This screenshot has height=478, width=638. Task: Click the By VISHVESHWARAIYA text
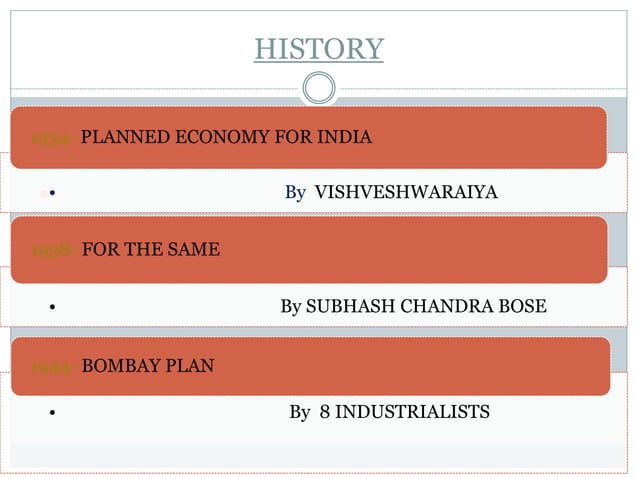coord(391,192)
